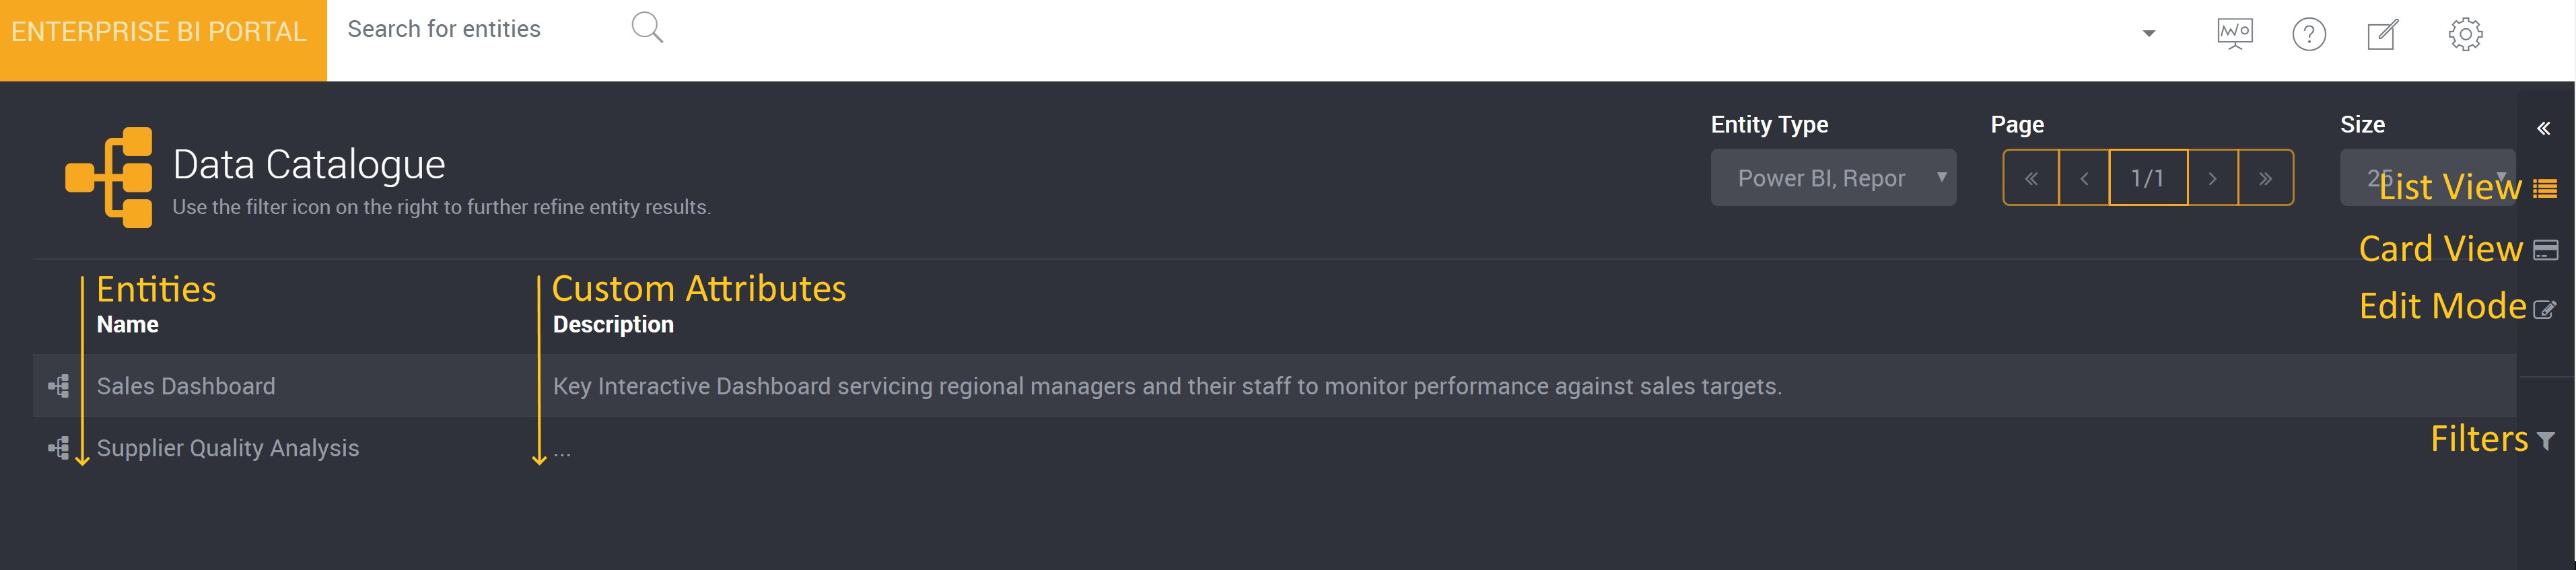Click the search magnifier icon
This screenshot has width=2576, height=570.
point(647,28)
